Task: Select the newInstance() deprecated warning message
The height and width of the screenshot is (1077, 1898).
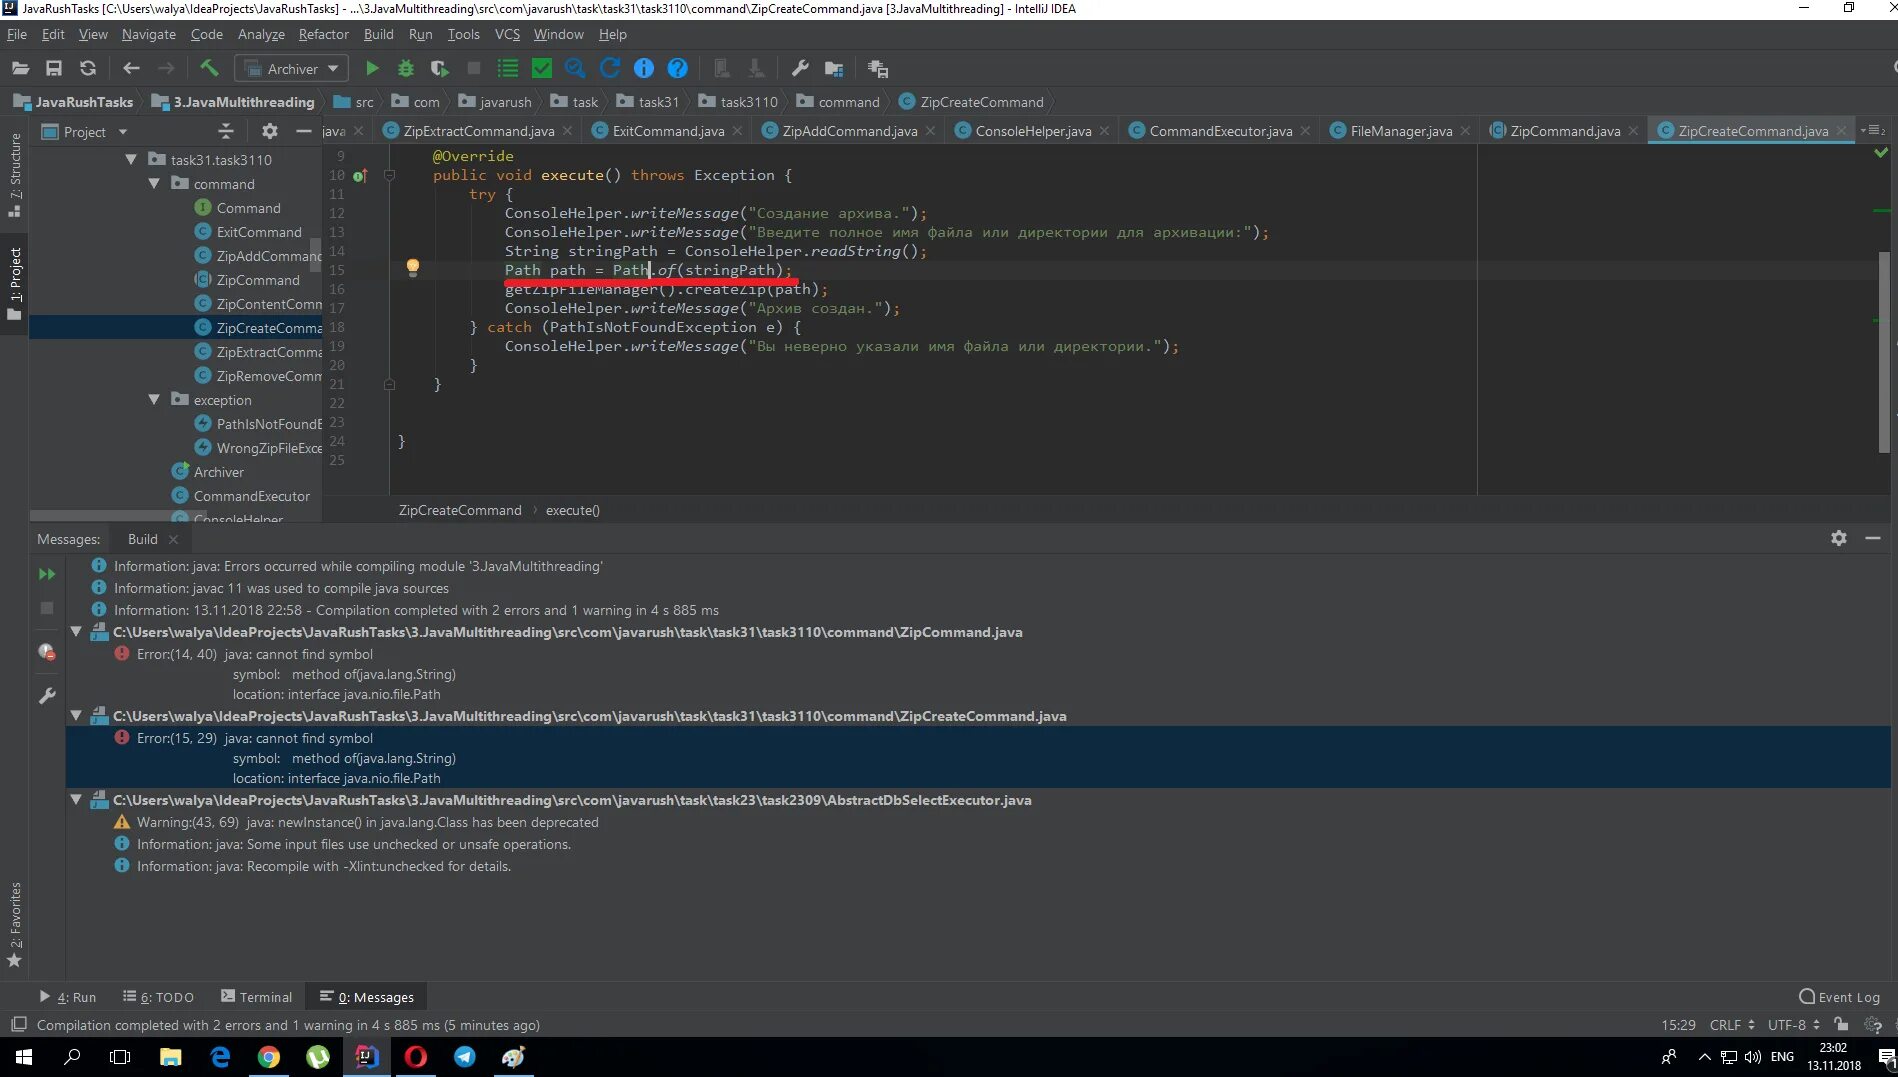Action: coord(367,822)
